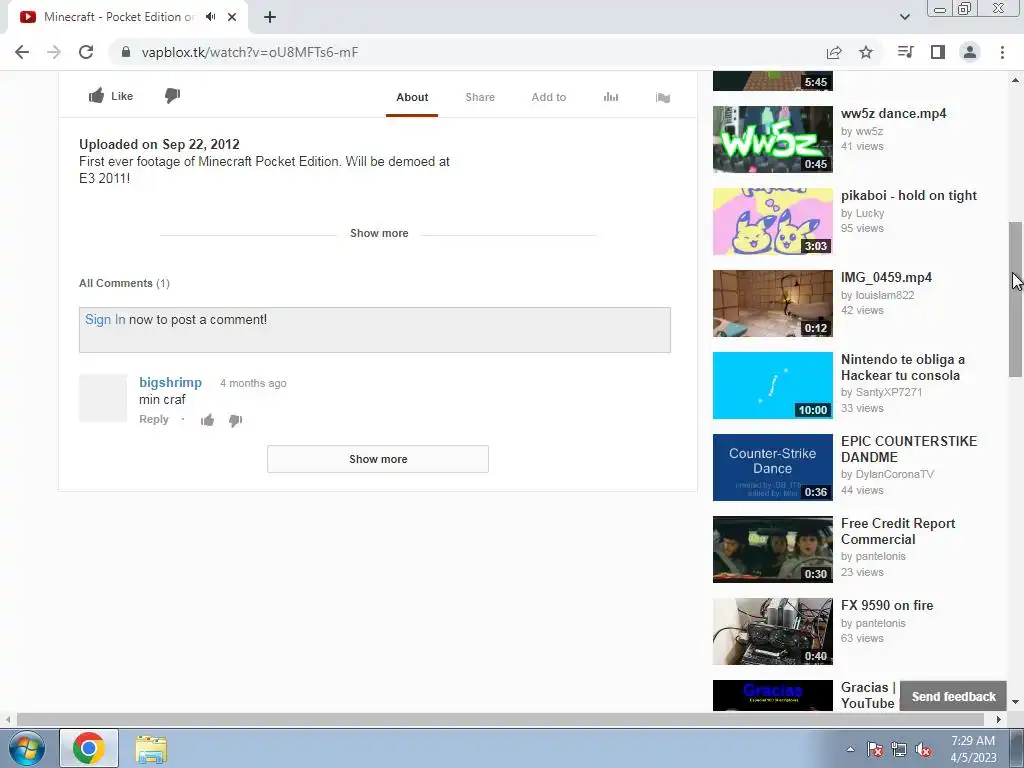Screen dimensions: 1024x768
Task: Click the Counter-Strike Dance thumbnail
Action: 773,467
